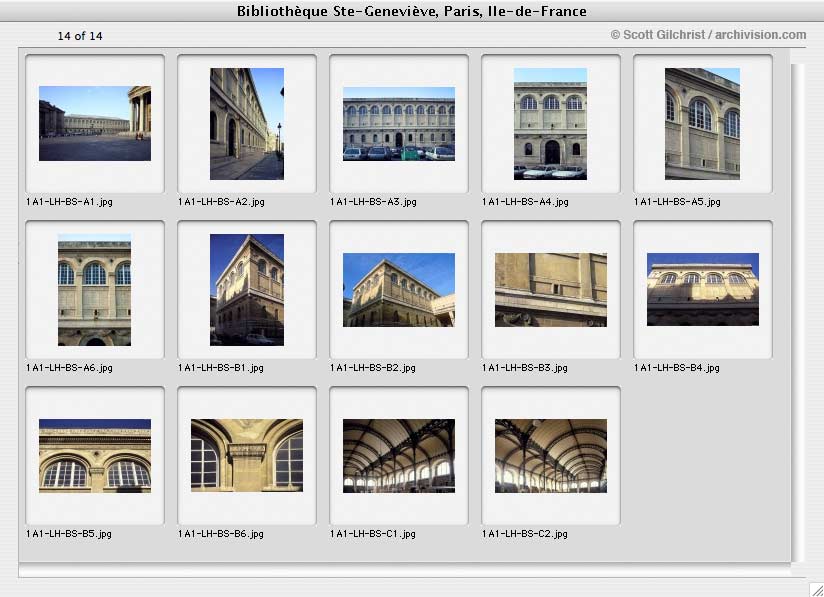Open thumbnail 1A1-LH-BS-B3.jpg wall detail
Viewport: 824px width, 597px height.
tap(551, 290)
